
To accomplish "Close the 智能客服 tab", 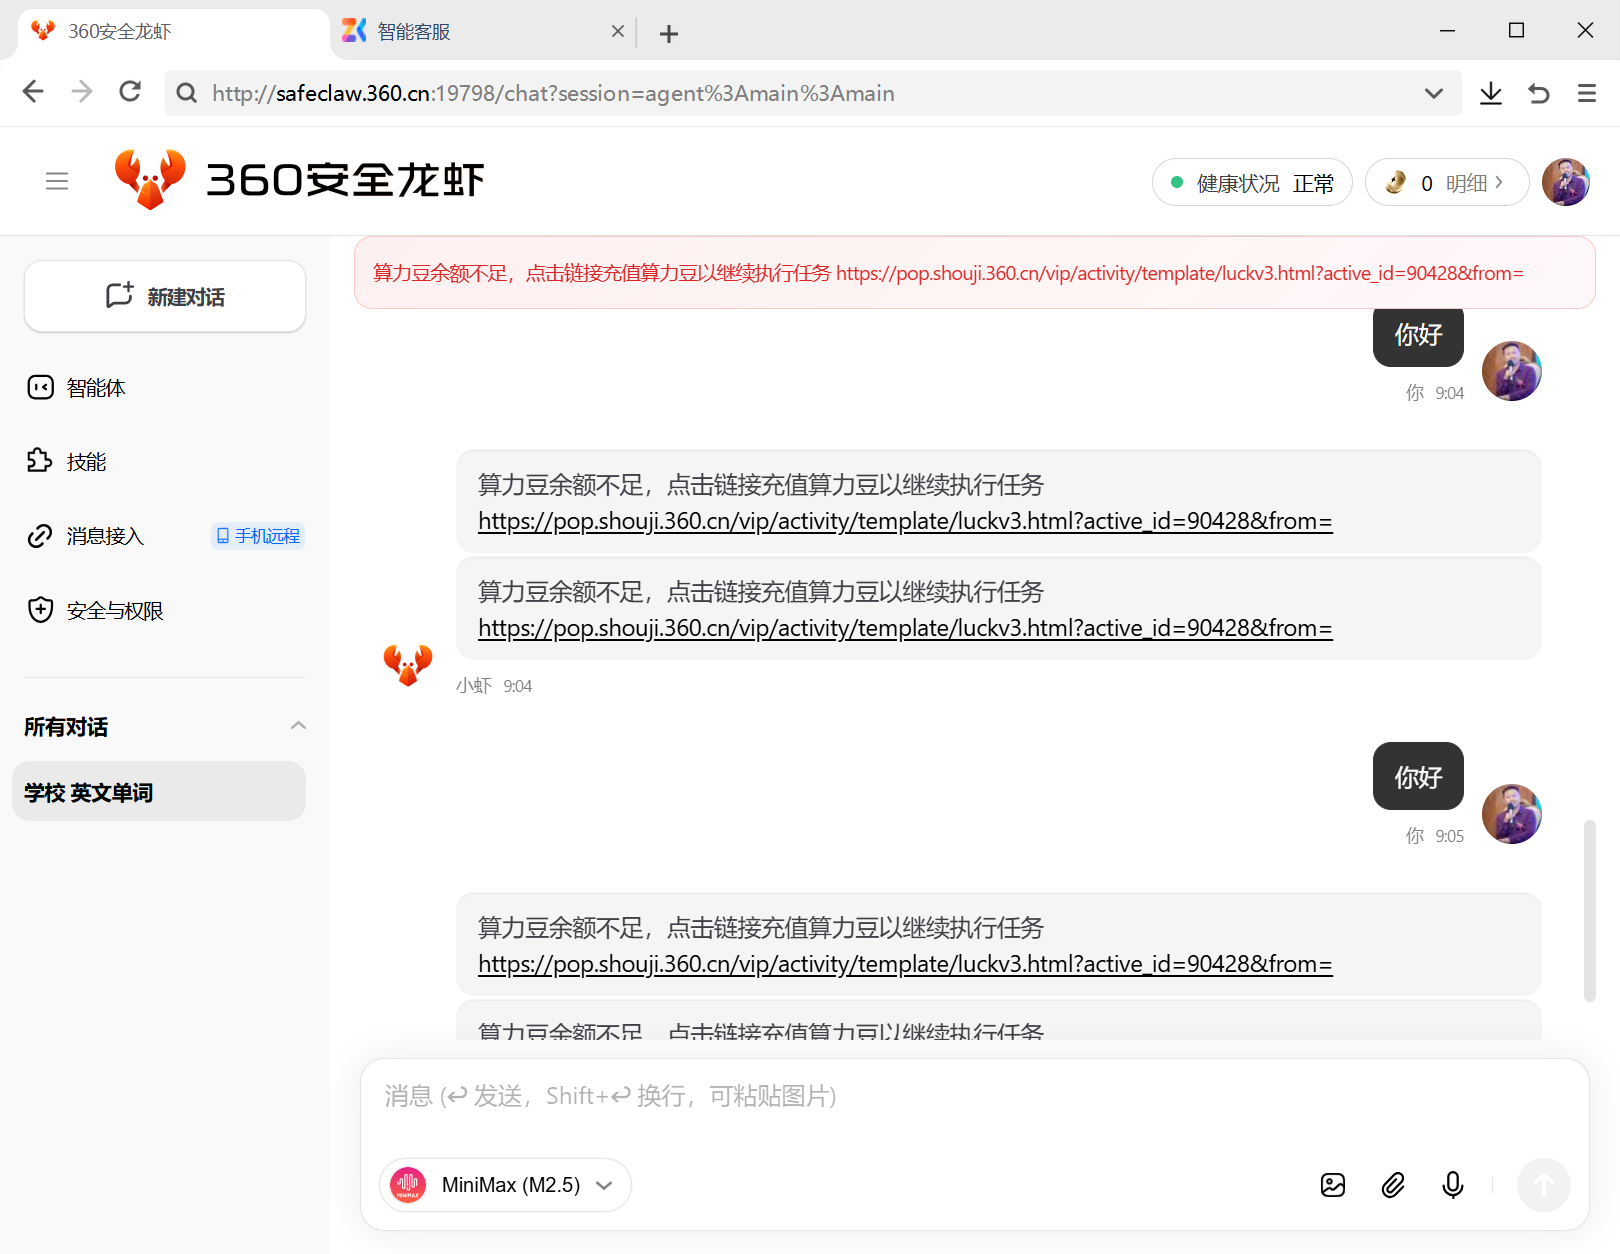I will (618, 31).
